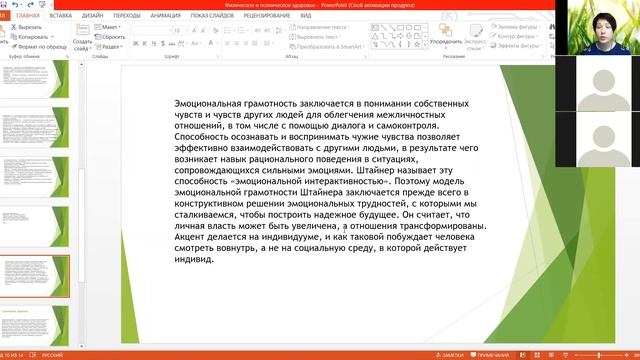Open change case (Aa) dropdown

[x=196, y=43]
